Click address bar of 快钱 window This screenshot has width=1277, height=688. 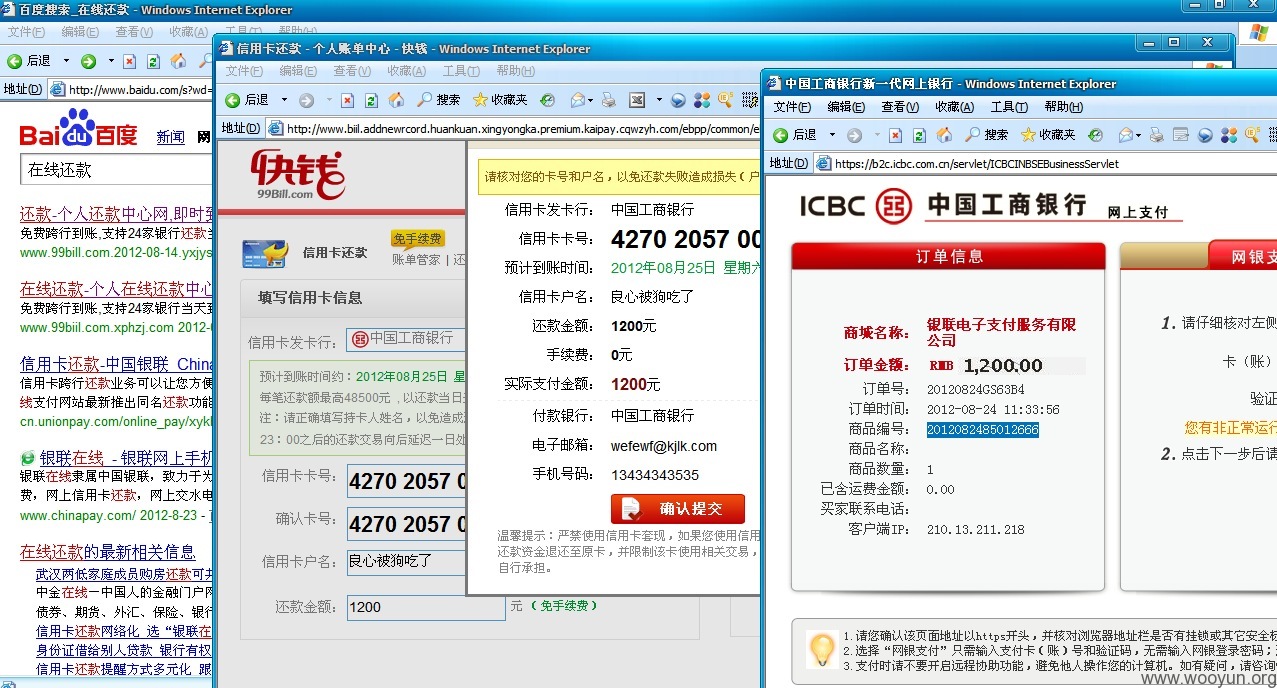pyautogui.click(x=512, y=128)
